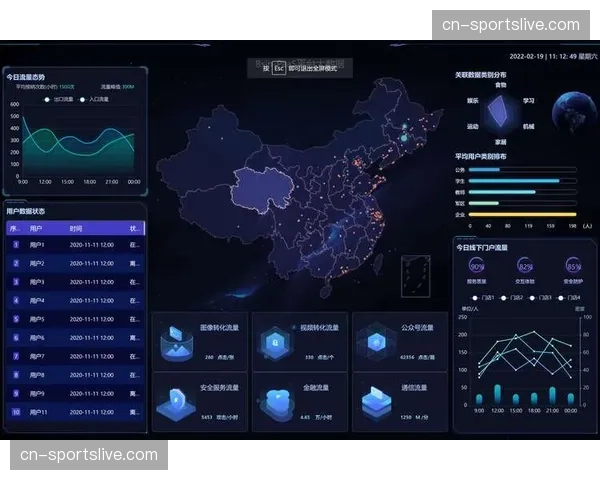Click the 90% circular gauge

point(477,267)
